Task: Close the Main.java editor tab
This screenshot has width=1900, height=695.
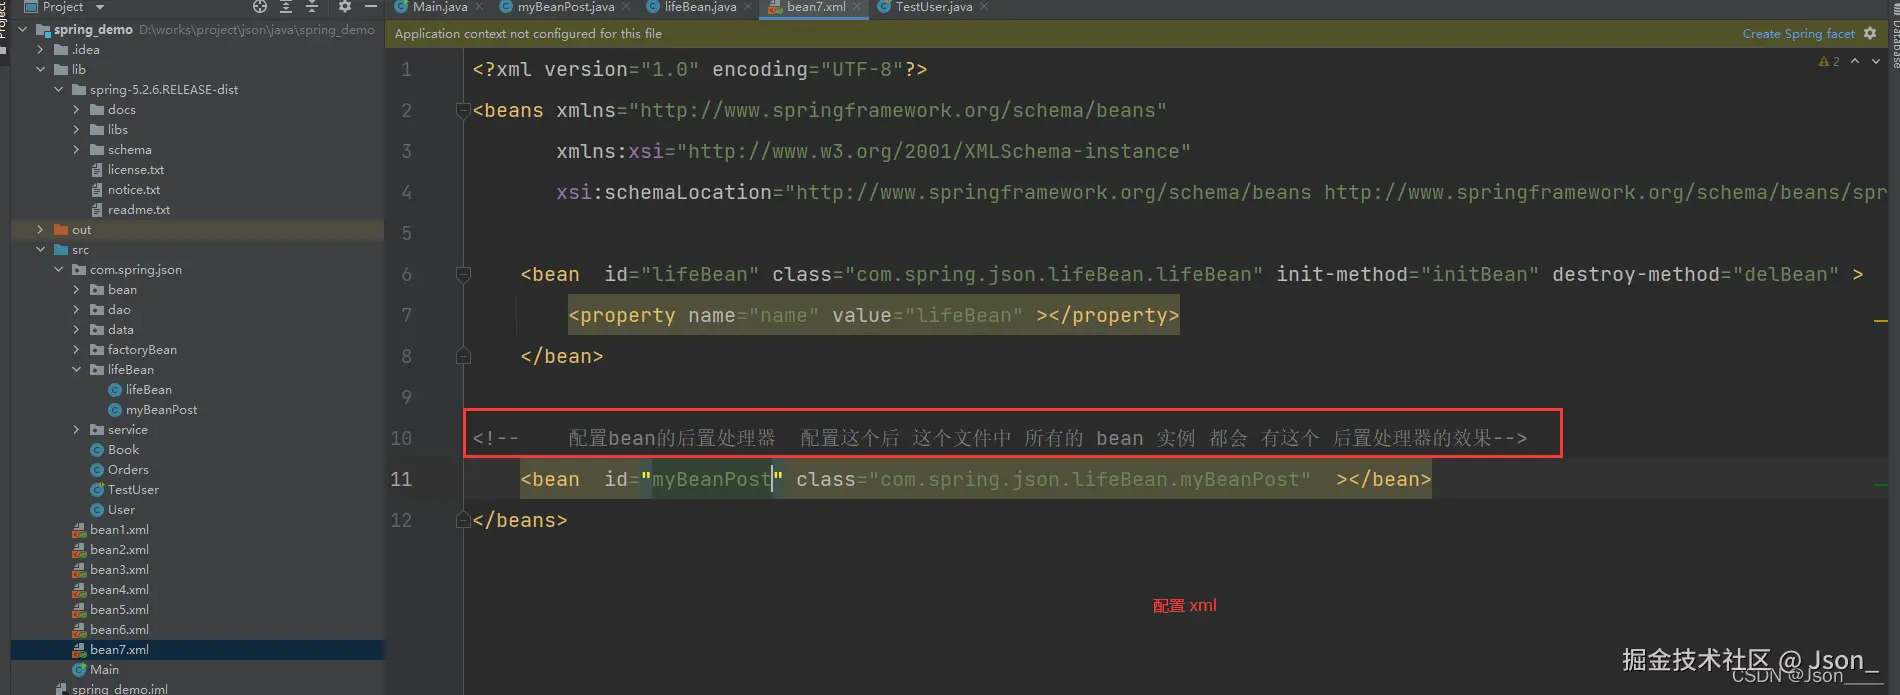Action: (479, 7)
